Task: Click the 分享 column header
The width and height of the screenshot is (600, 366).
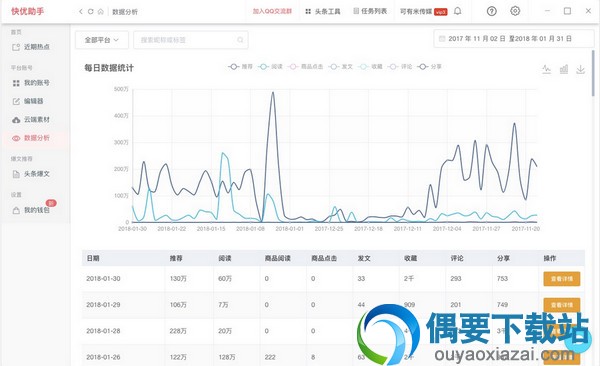Action: [x=504, y=258]
